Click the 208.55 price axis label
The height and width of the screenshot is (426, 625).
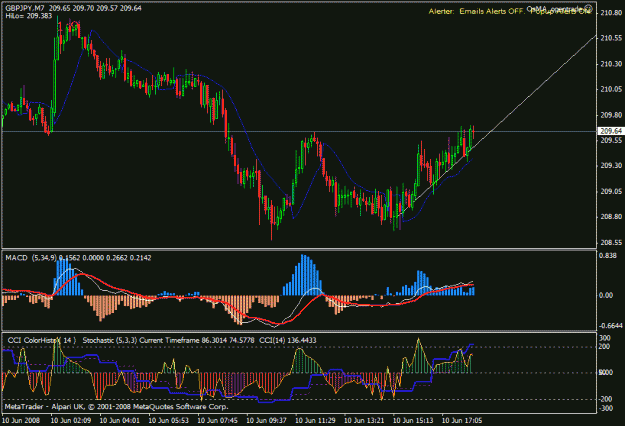[611, 242]
